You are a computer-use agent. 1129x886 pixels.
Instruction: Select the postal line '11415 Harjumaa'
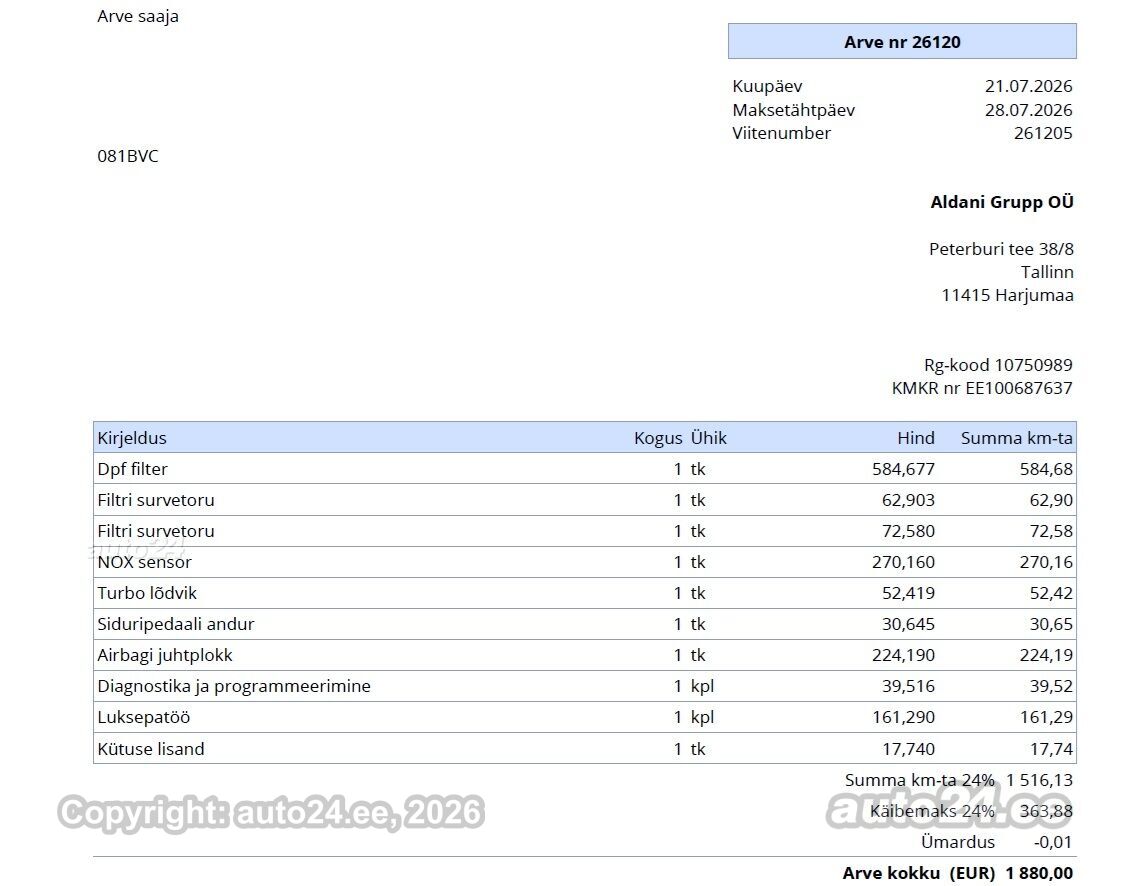1007,295
